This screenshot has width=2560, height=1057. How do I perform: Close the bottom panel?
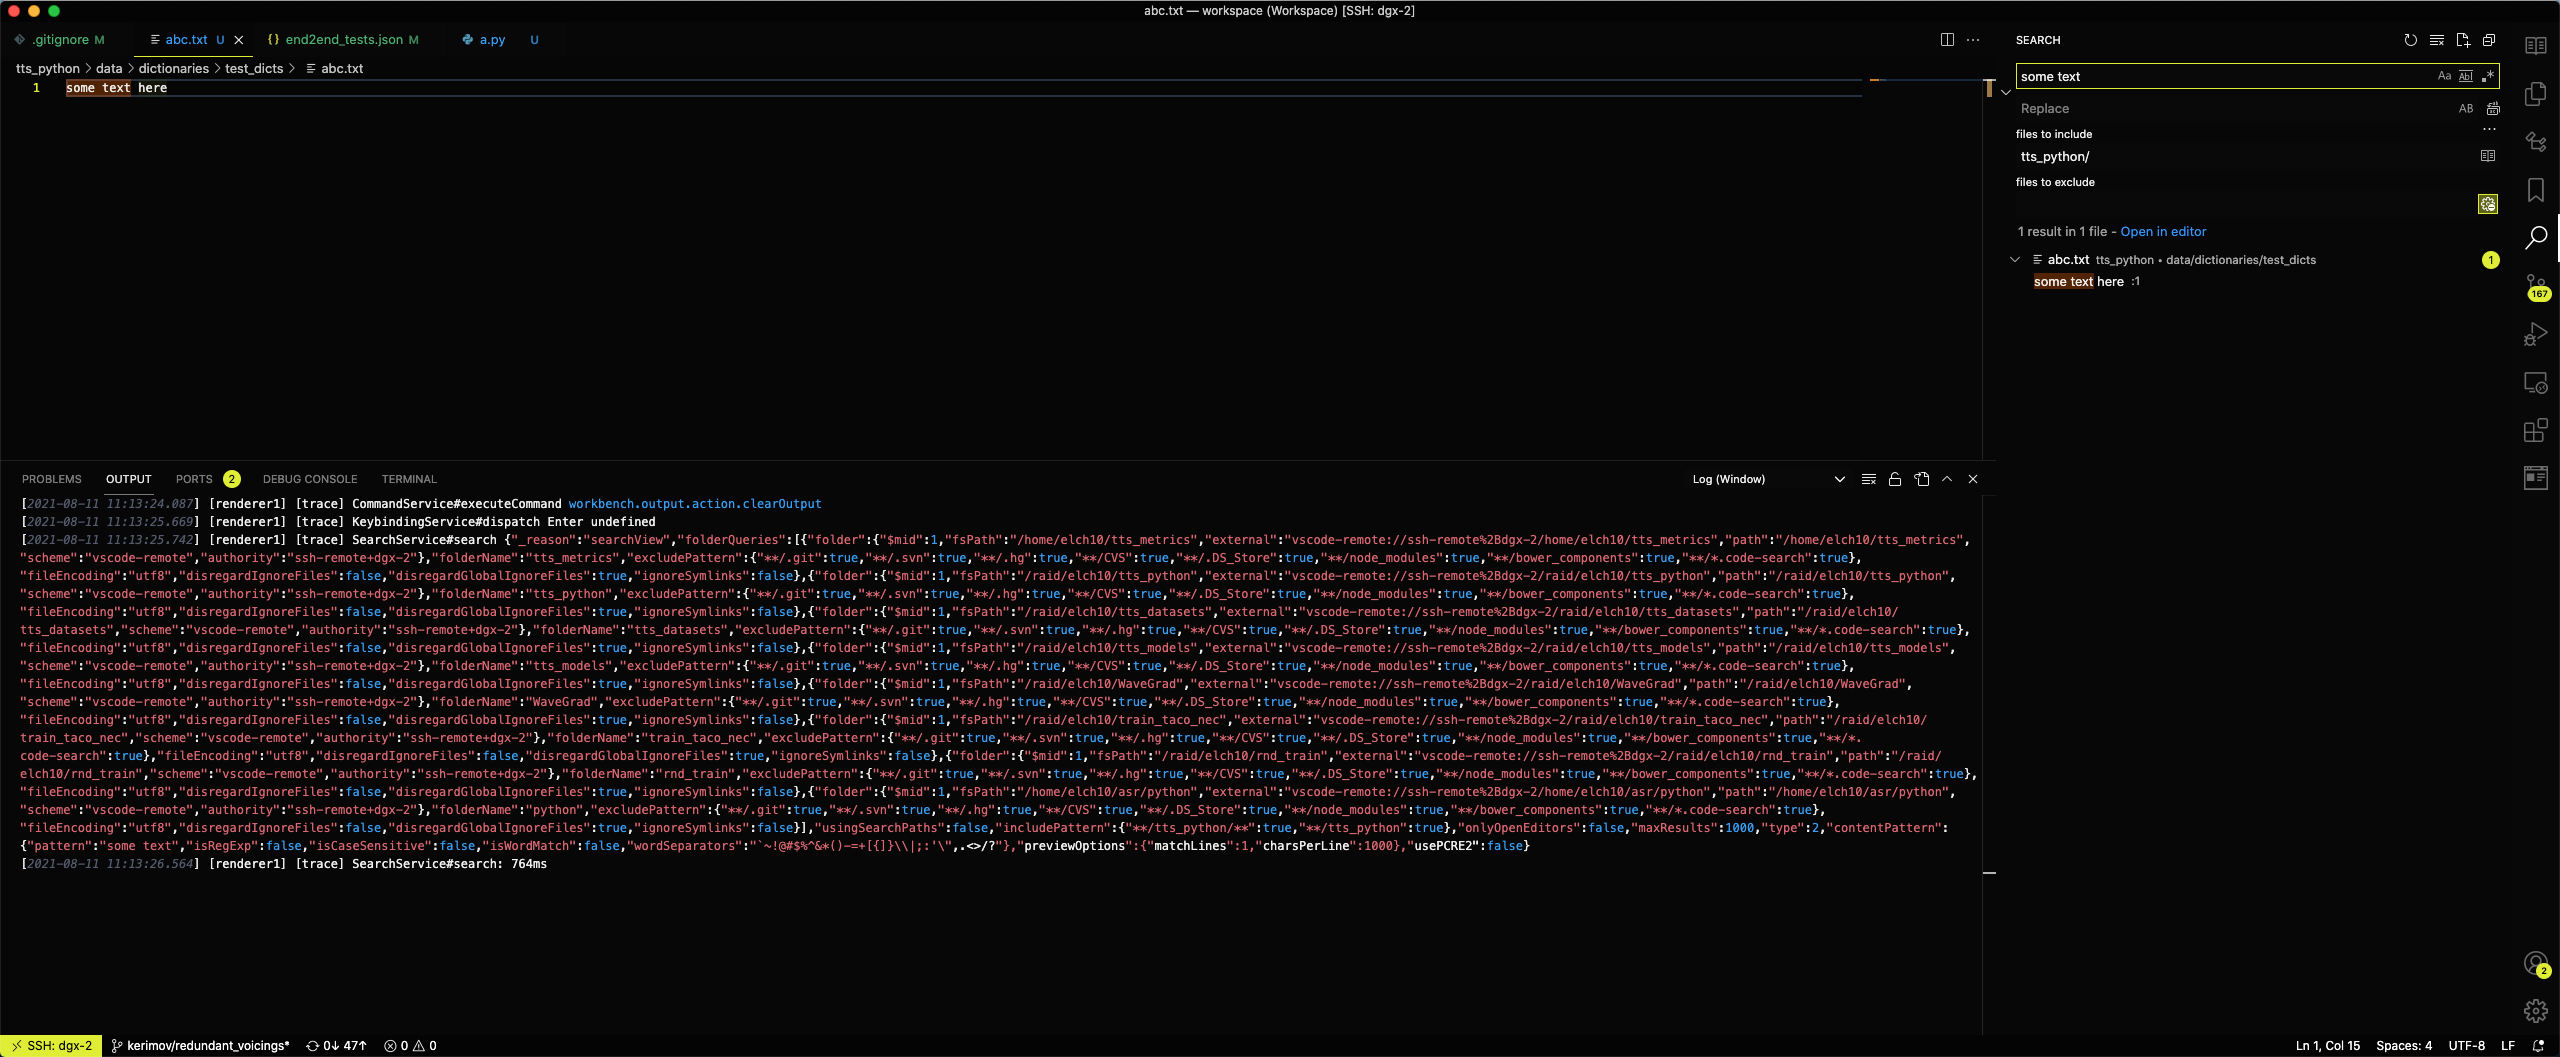[x=1973, y=479]
